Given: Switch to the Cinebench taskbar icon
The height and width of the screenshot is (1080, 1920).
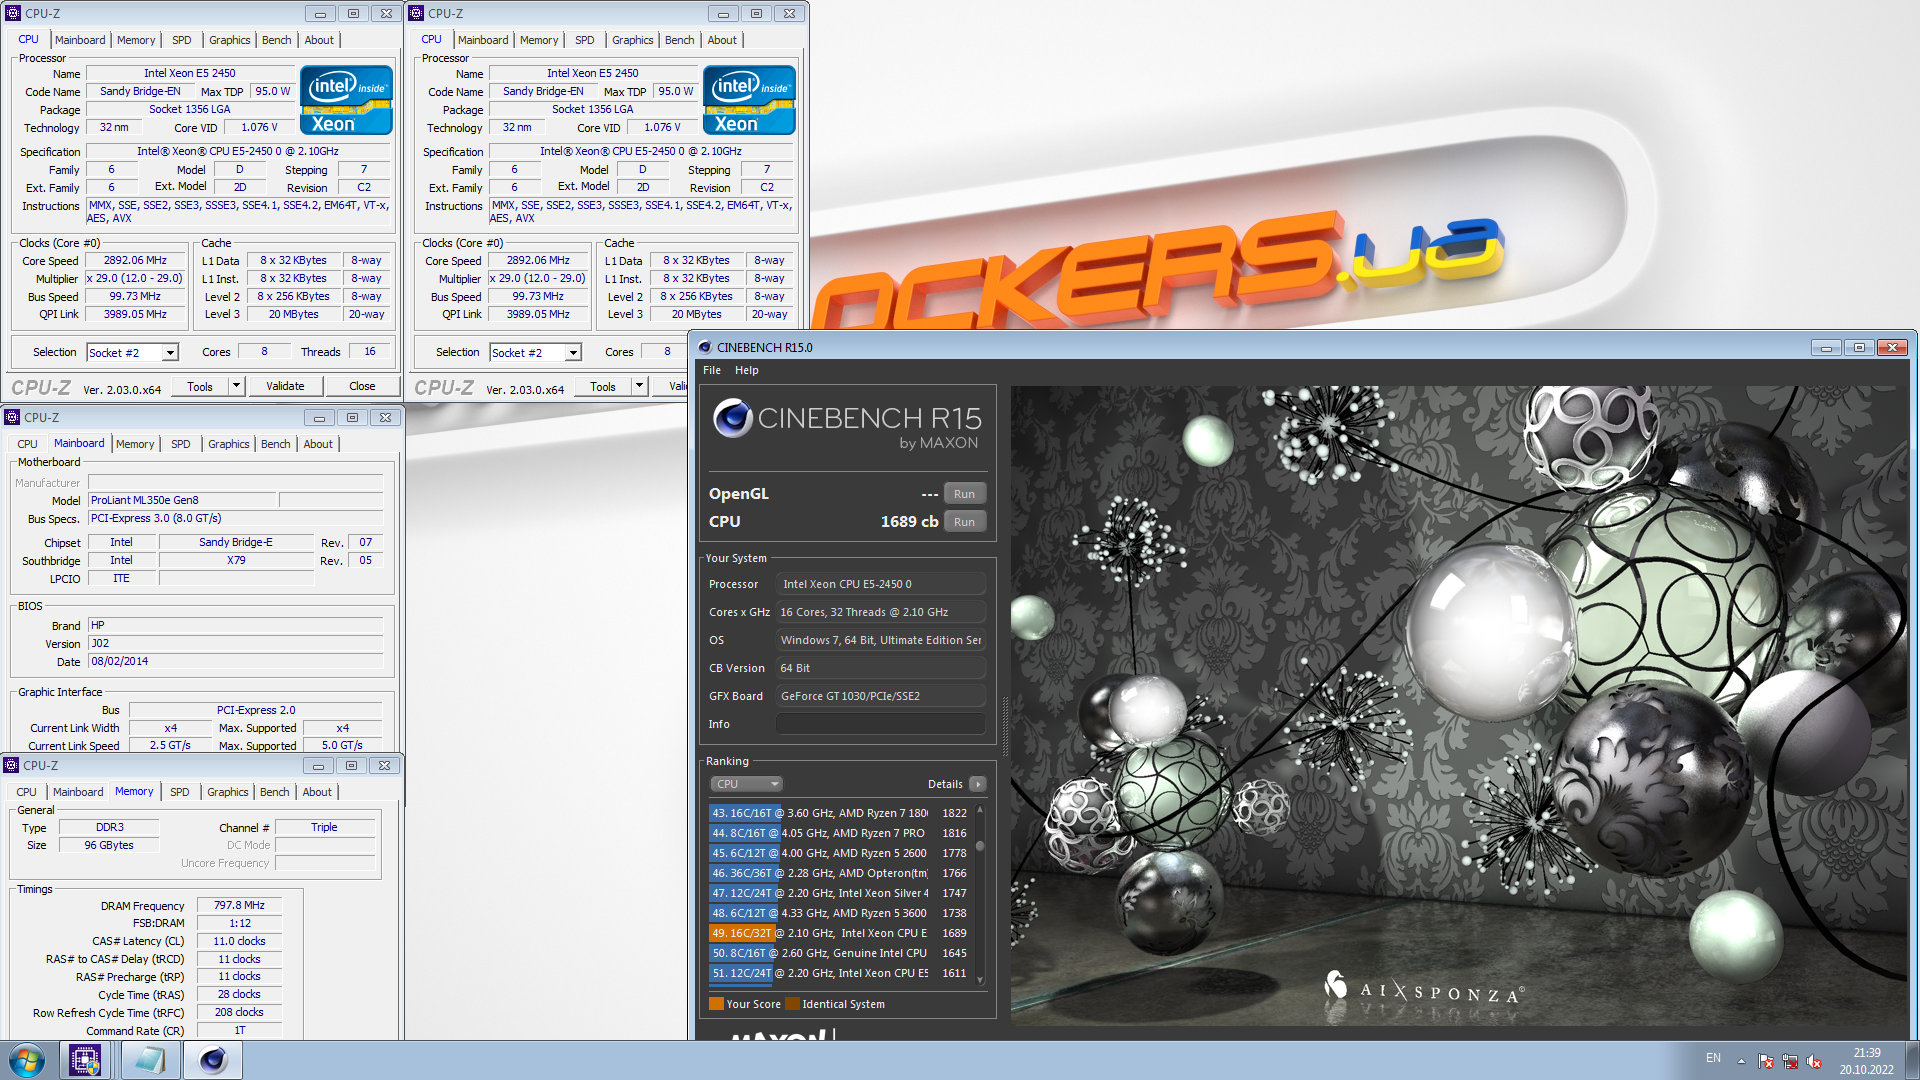Looking at the screenshot, I should click(213, 1060).
